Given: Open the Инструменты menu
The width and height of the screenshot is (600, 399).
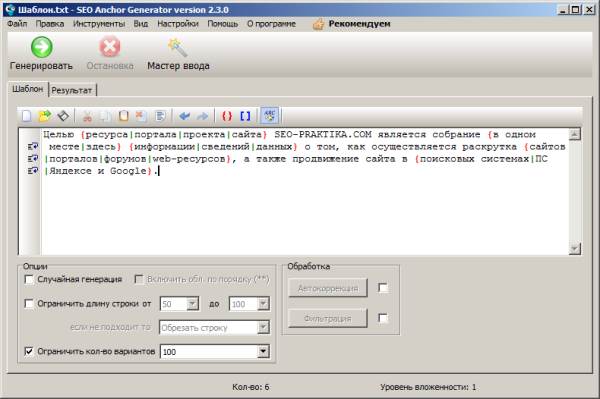Looking at the screenshot, I should (99, 24).
